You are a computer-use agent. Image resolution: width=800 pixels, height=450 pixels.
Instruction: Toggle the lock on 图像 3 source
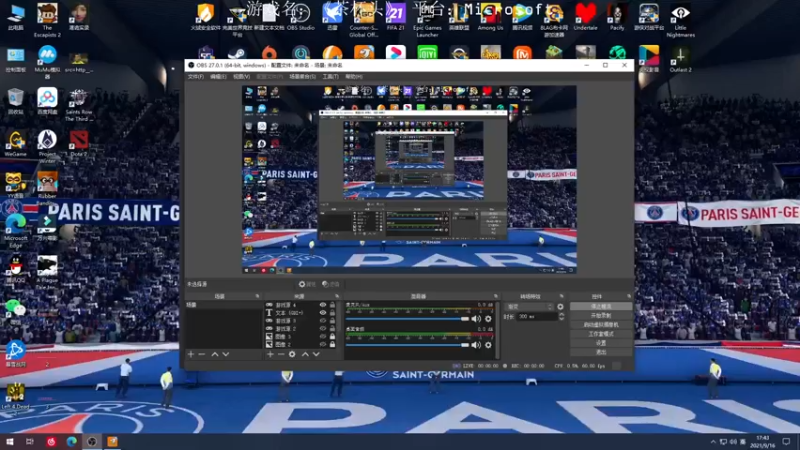333,337
